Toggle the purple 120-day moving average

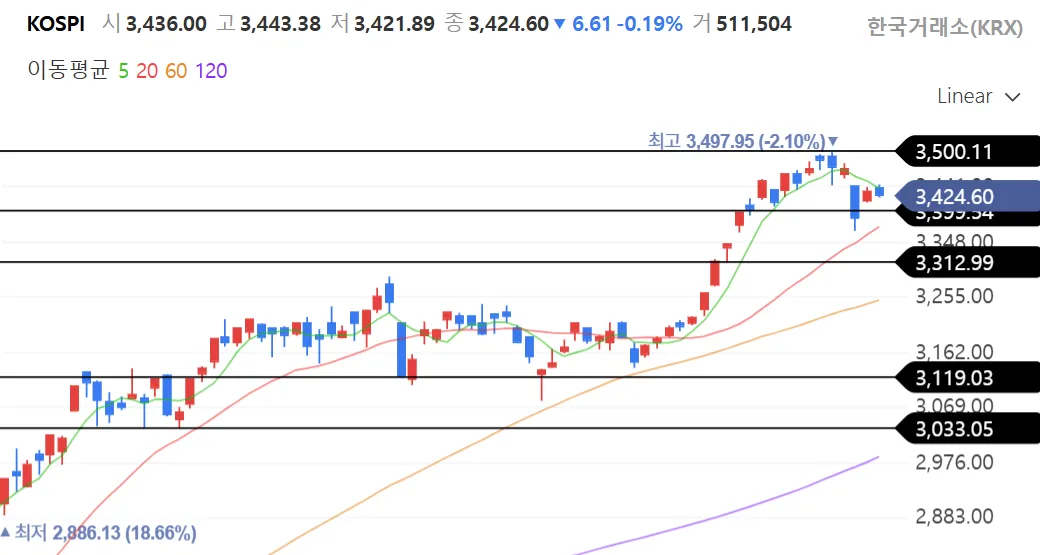click(211, 71)
